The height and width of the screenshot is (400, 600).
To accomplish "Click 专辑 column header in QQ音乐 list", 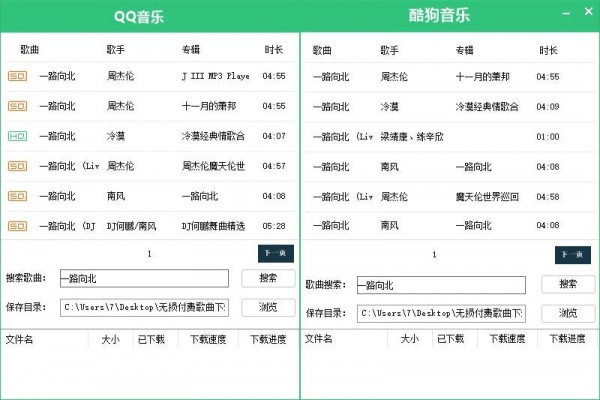I will (191, 49).
